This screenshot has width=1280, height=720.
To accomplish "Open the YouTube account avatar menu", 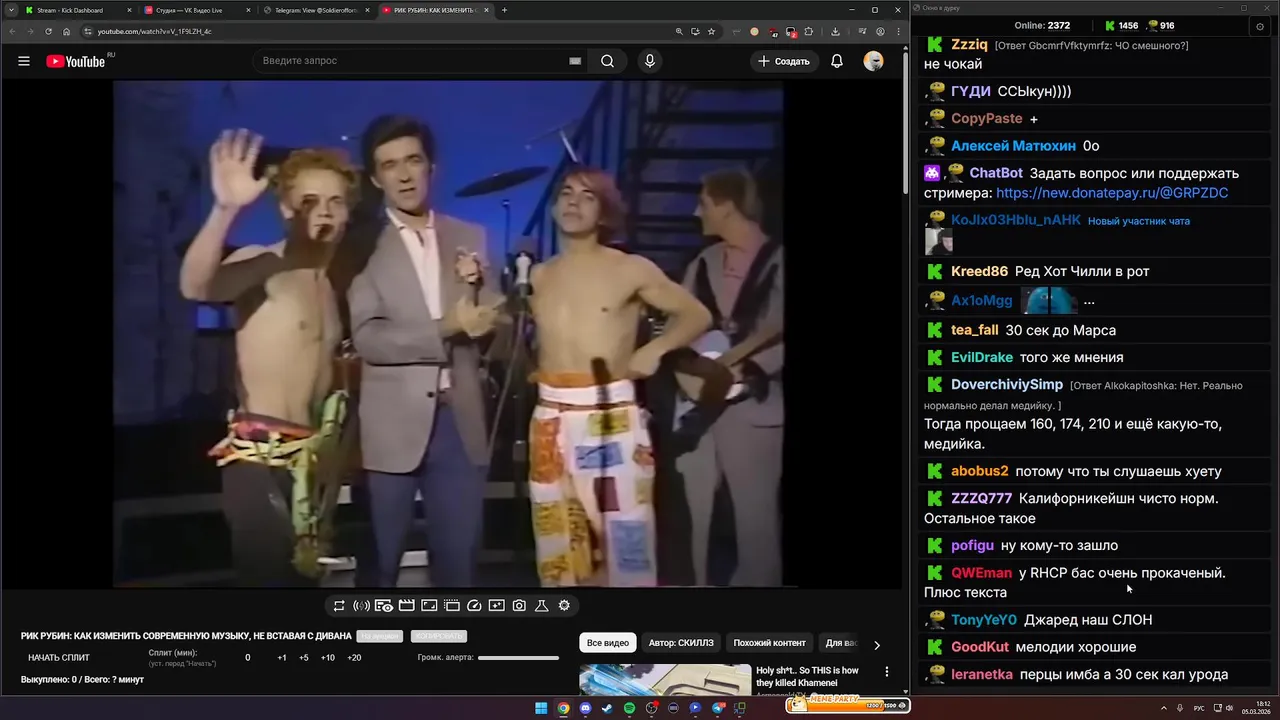I will (874, 61).
